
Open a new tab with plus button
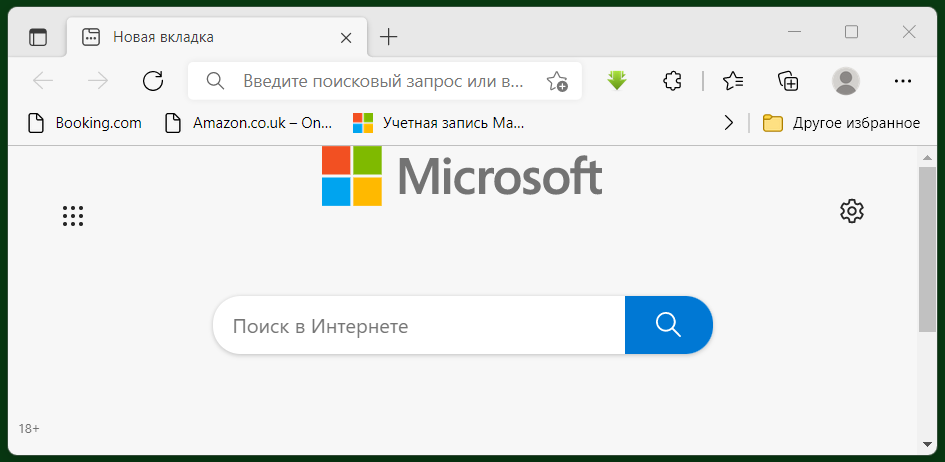coord(389,37)
